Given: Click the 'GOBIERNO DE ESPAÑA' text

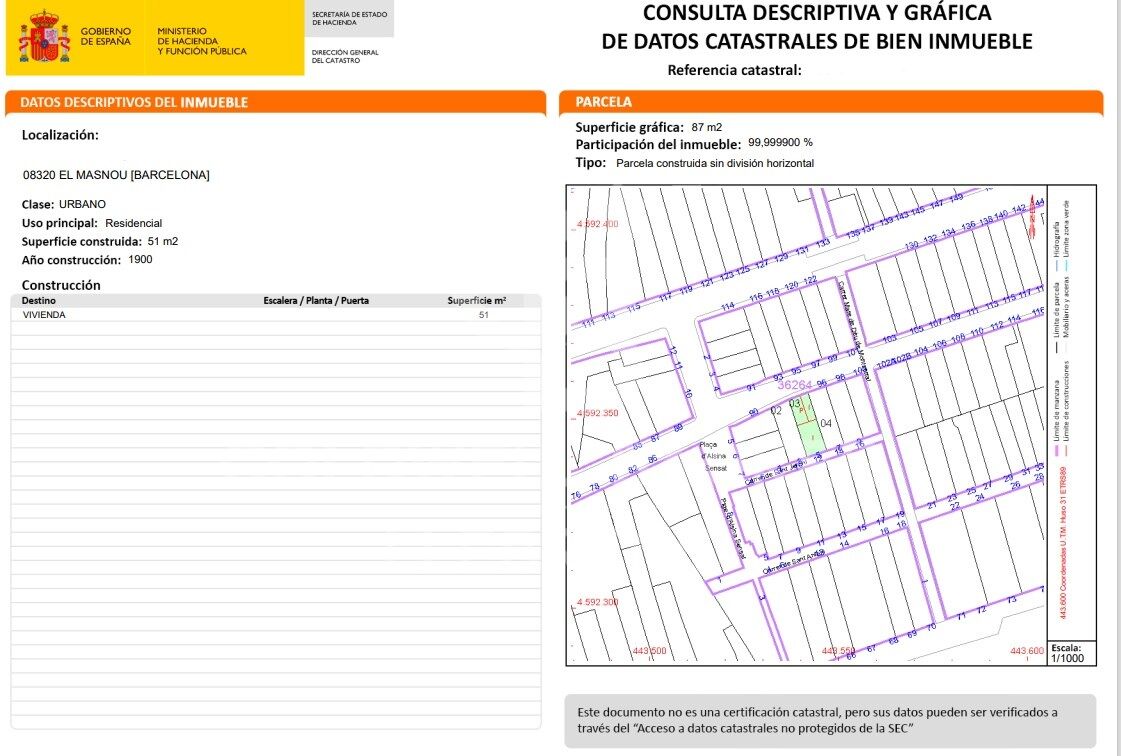Looking at the screenshot, I should tap(106, 36).
